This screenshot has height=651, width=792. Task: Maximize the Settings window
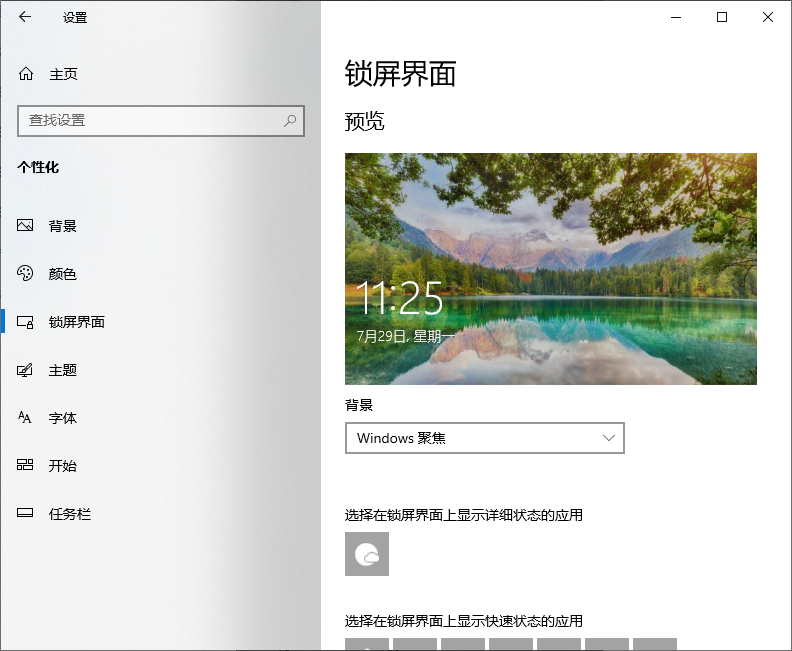tap(722, 17)
